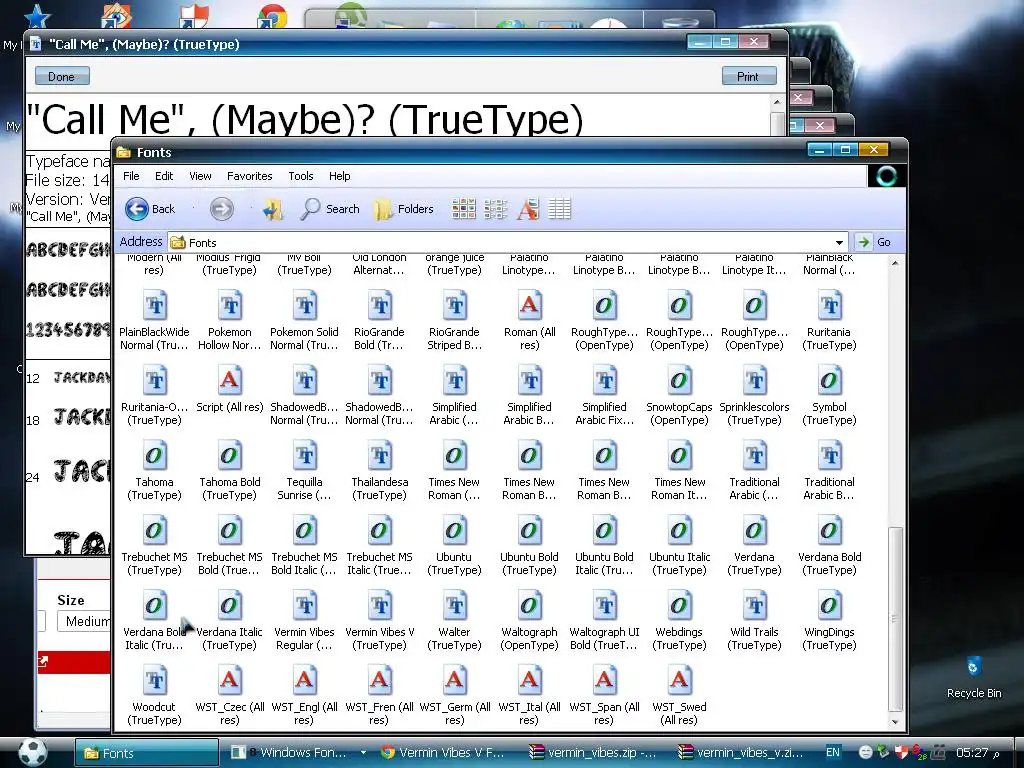Switch to vermin_vibes.zip taskbar button

[x=593, y=752]
